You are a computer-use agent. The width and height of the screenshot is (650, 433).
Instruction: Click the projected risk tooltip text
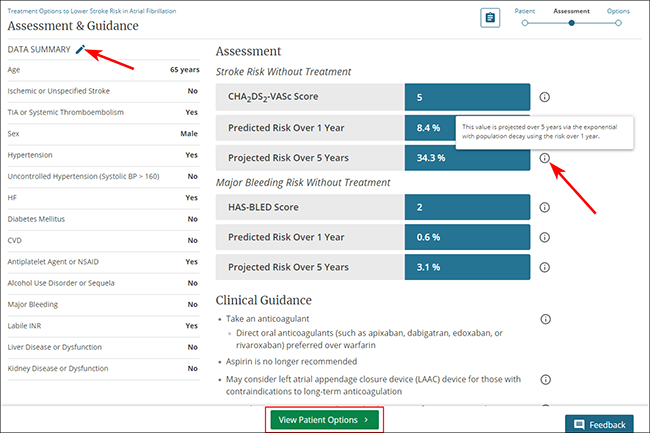pyautogui.click(x=540, y=132)
